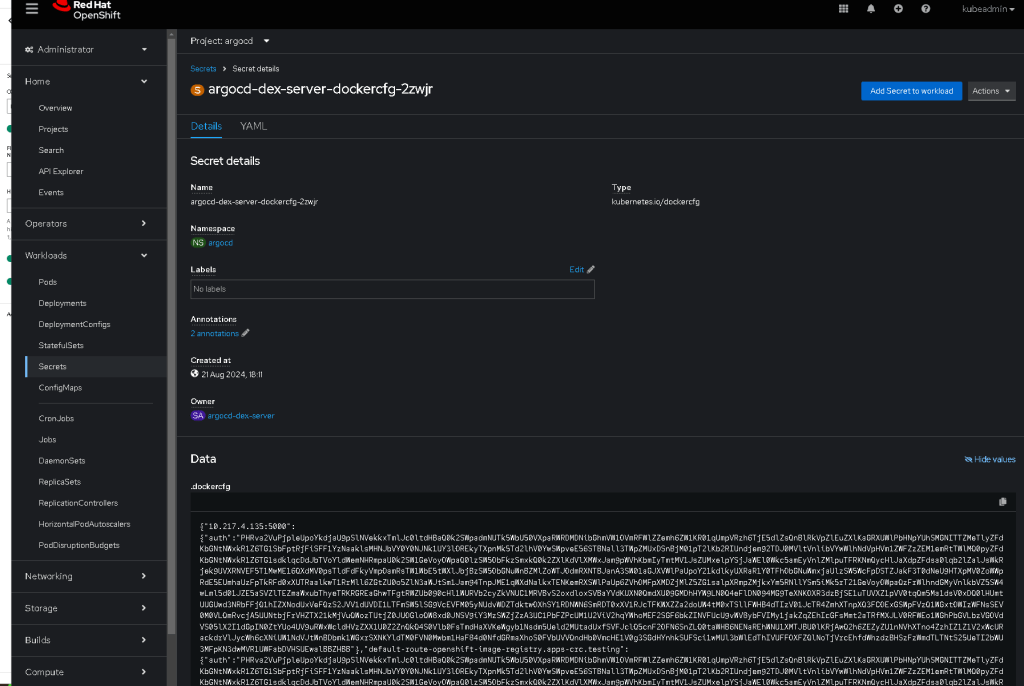The height and width of the screenshot is (686, 1024).
Task: Open StatefulSets in sidebar
Action: pos(61,345)
